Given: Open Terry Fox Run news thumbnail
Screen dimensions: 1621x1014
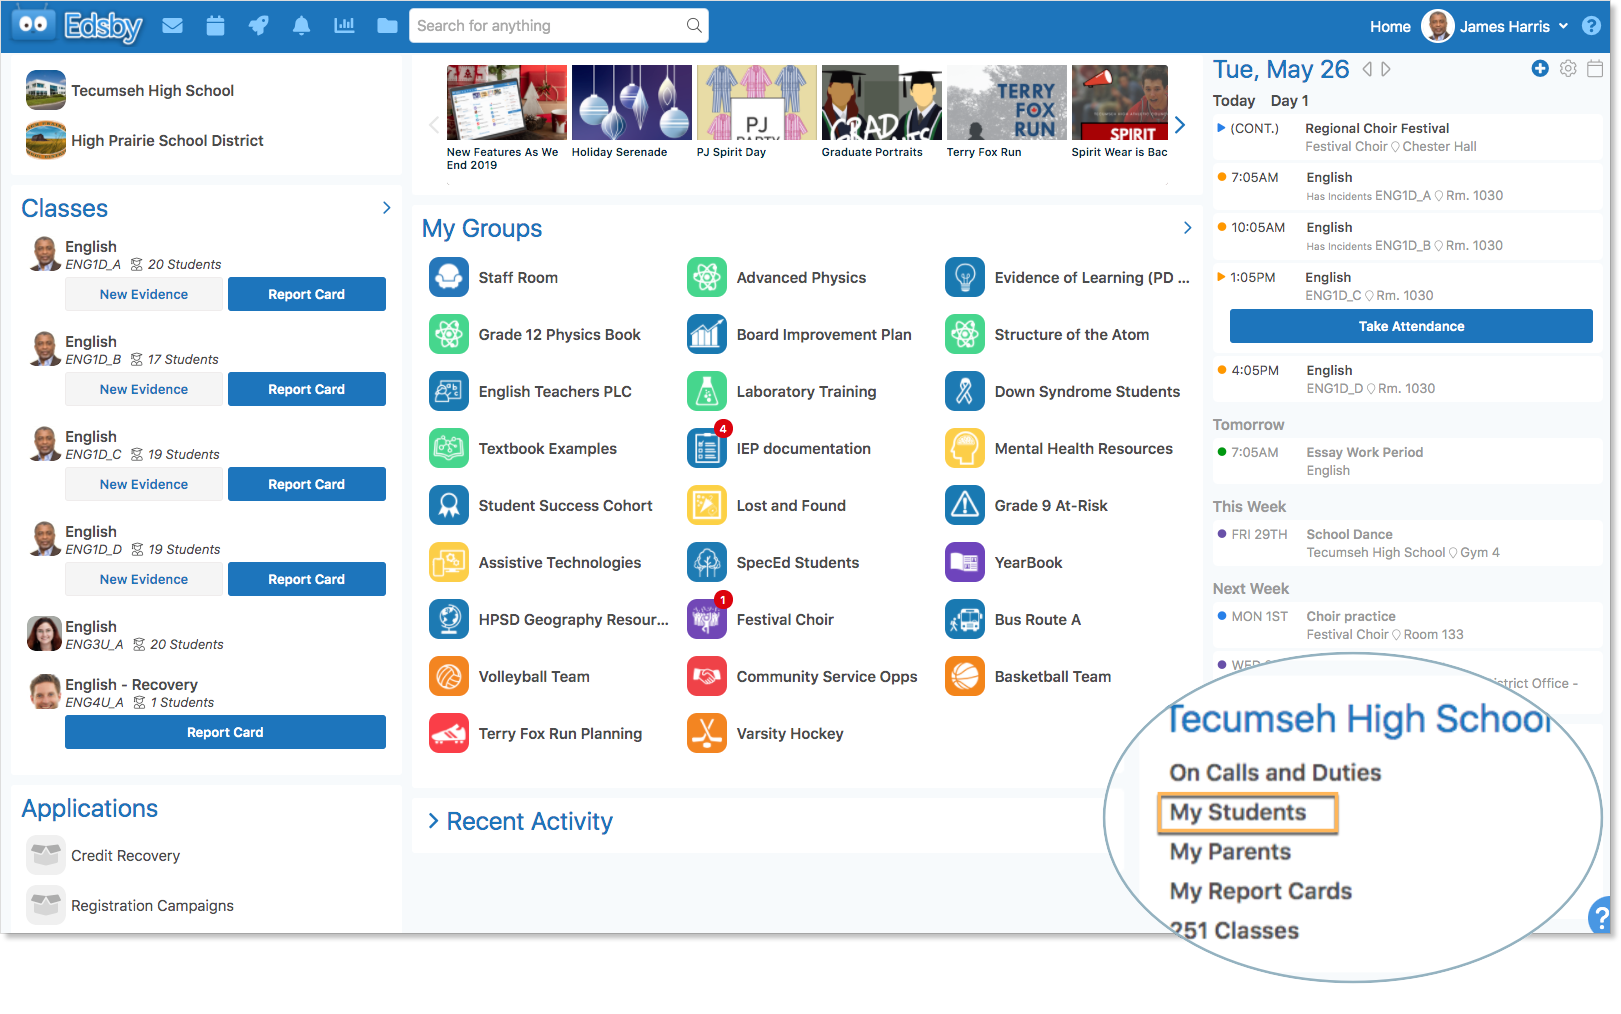Looking at the screenshot, I should pyautogui.click(x=1006, y=103).
